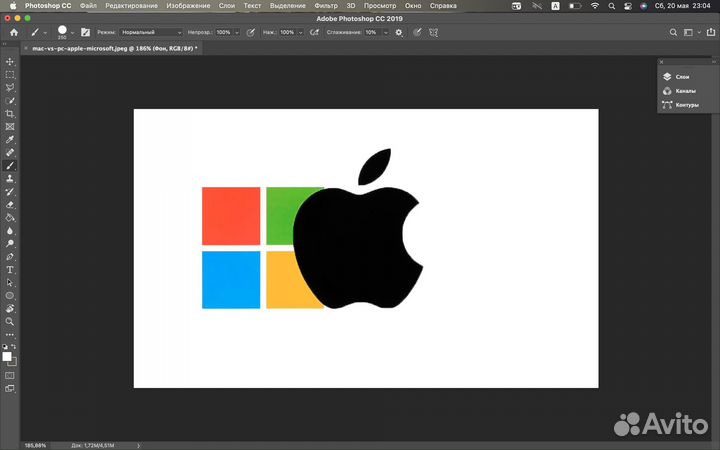The height and width of the screenshot is (450, 720).
Task: Select the Healing Brush tool
Action: [10, 152]
